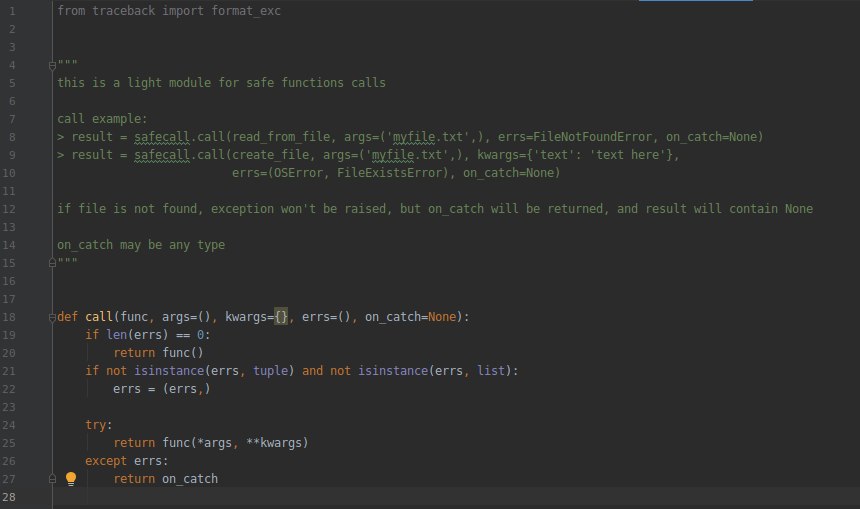Click 'on_catch=None)' at end of line 10
860x509 pixels.
pos(512,173)
